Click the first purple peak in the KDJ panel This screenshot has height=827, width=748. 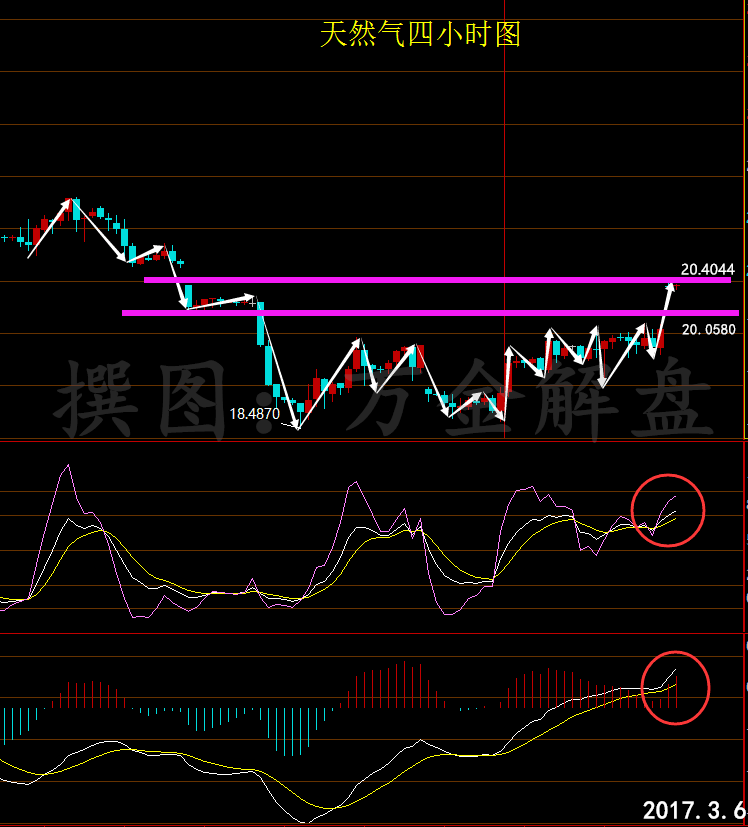tap(68, 466)
